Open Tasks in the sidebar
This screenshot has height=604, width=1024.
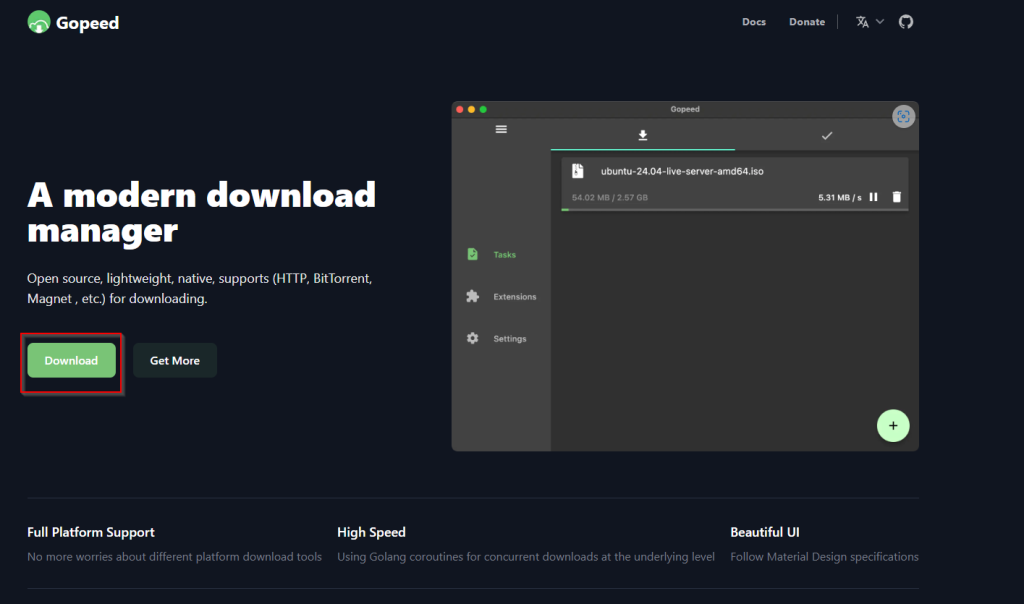(x=504, y=255)
